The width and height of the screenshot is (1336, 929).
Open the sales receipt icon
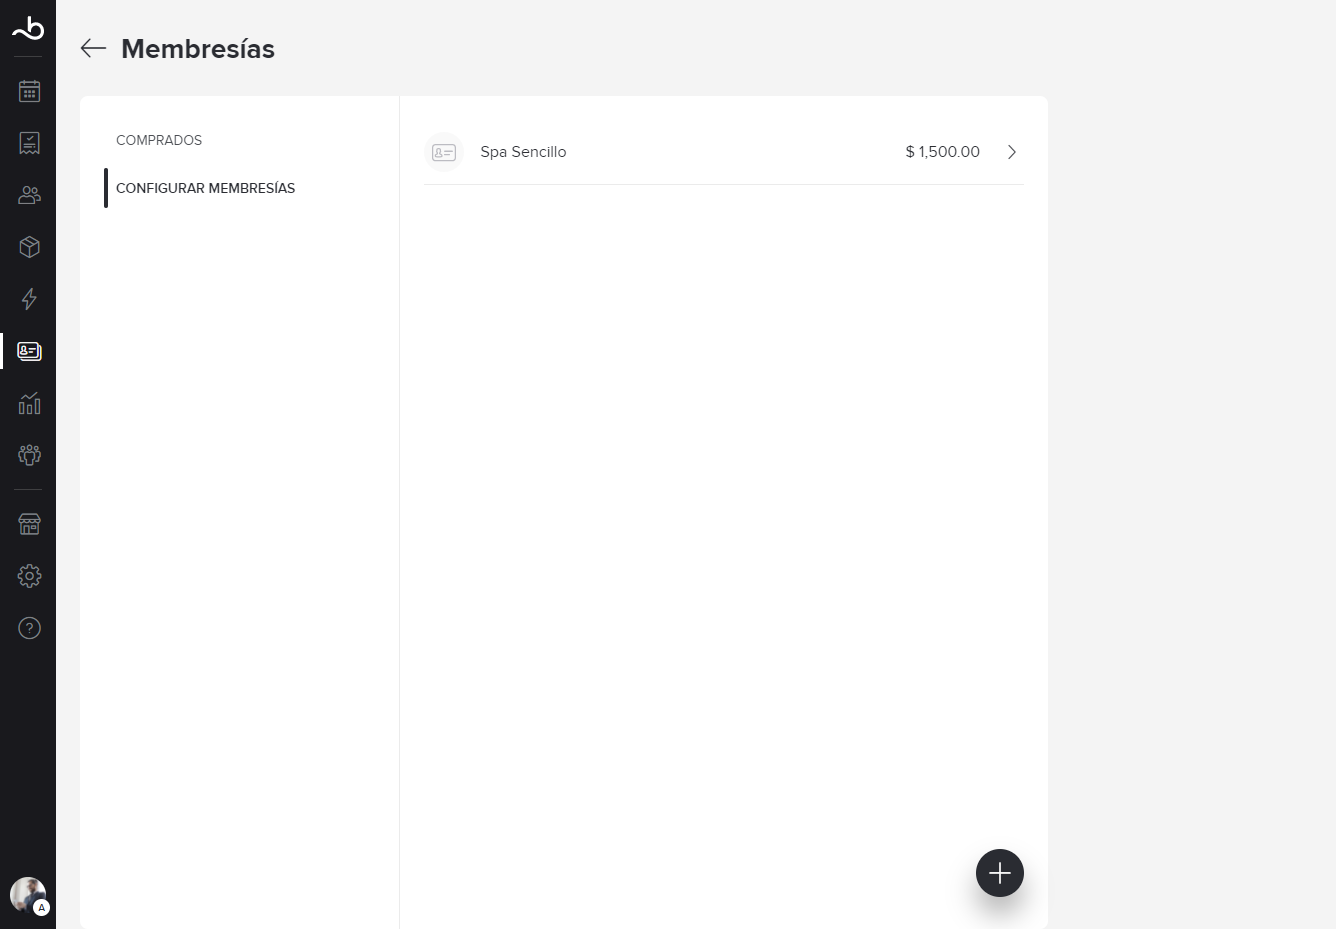(x=29, y=143)
